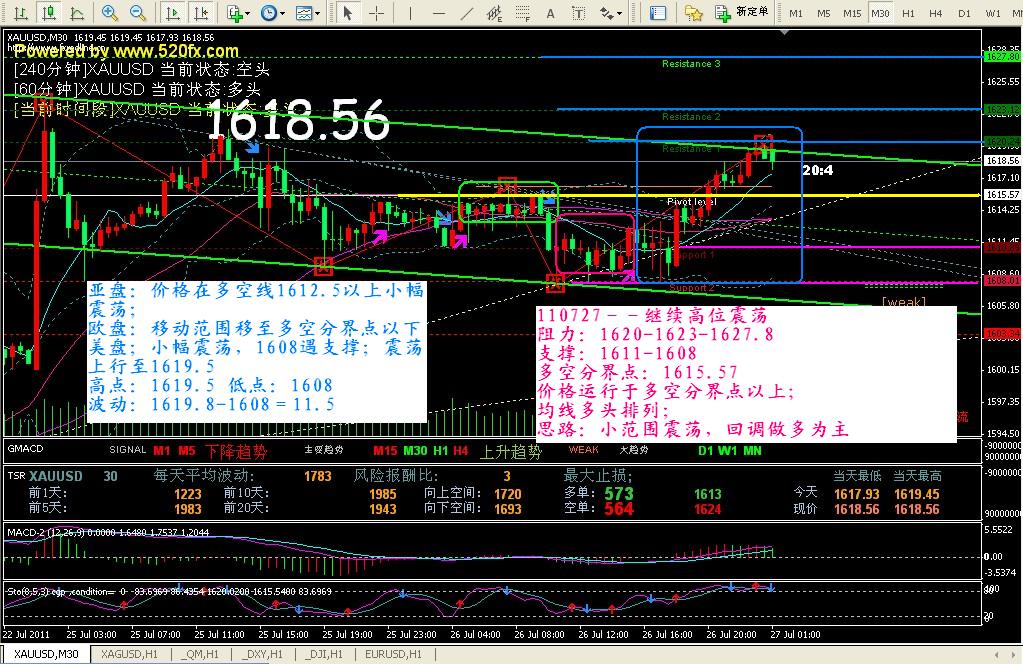Open the periodicity clock dropdown
Viewport: 1023px width, 664px height.
272,13
